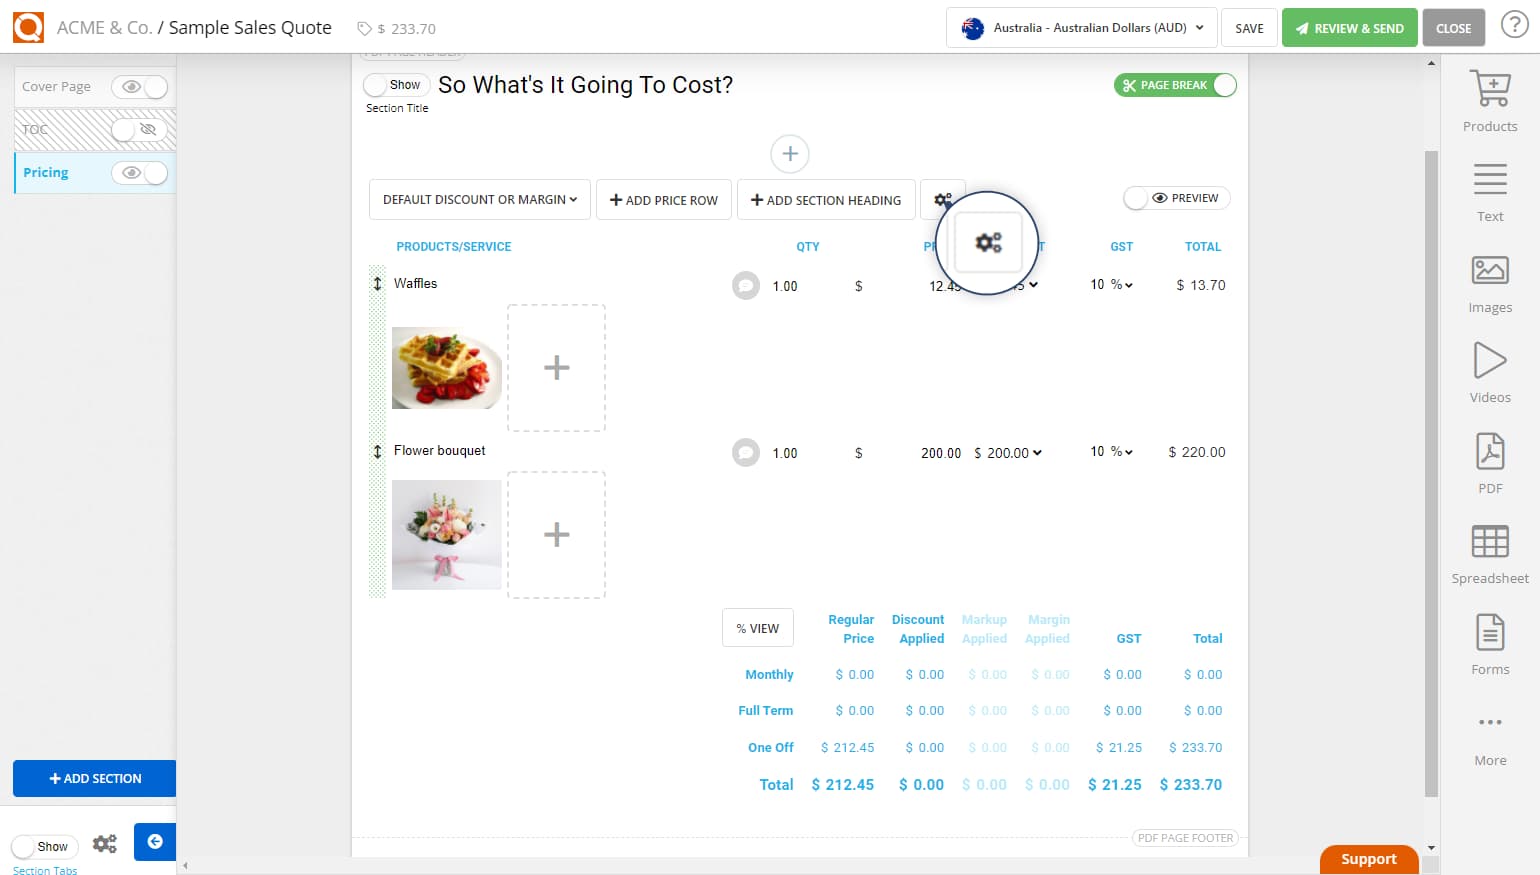Open the Australia - Australian Dollars currency dropdown
1540x875 pixels.
coord(1081,28)
